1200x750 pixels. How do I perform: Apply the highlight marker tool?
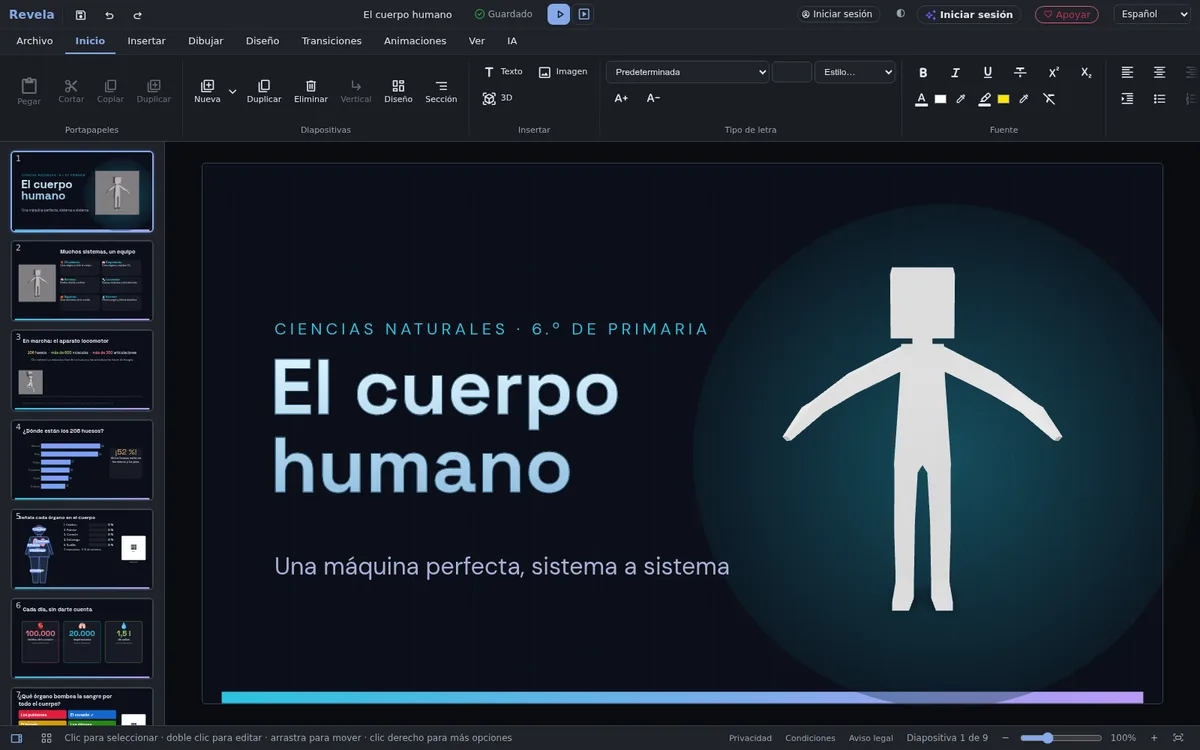point(985,99)
